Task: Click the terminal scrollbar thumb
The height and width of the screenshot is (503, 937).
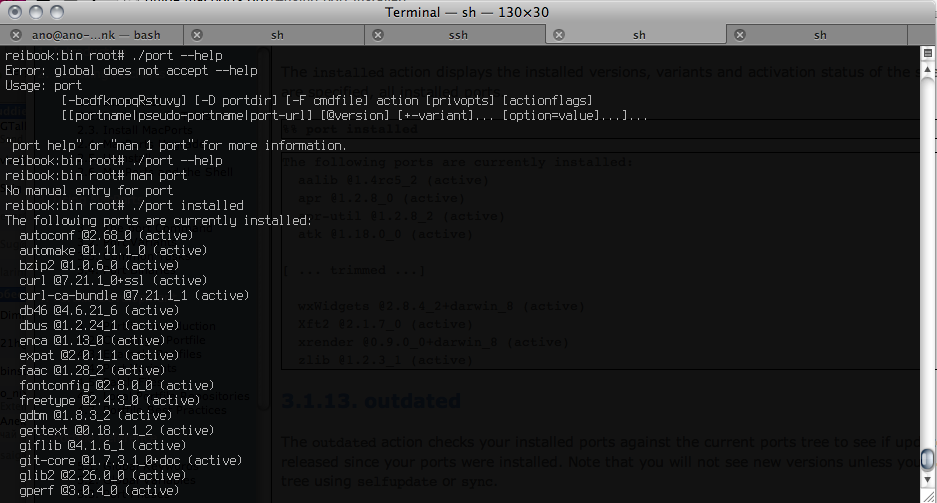Action: [927, 459]
